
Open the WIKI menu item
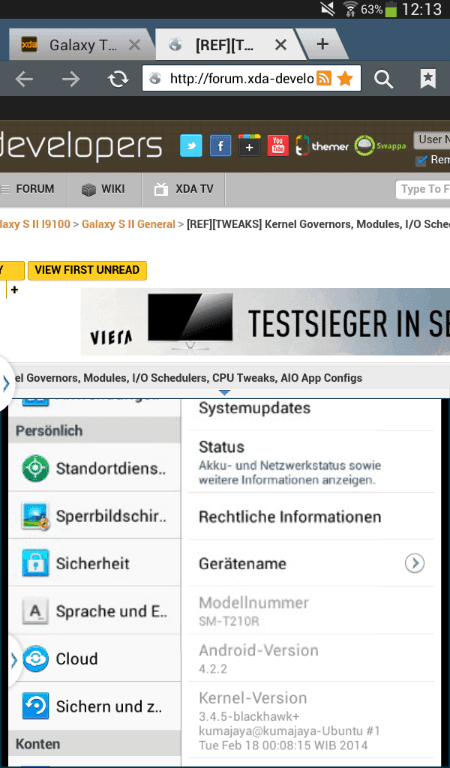click(x=104, y=189)
